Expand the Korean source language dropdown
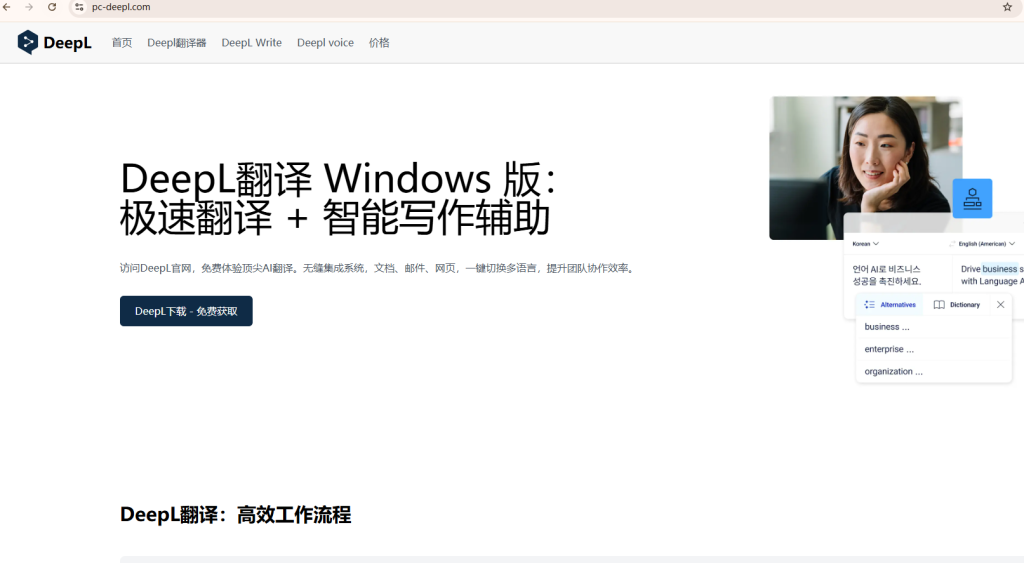 coord(866,243)
